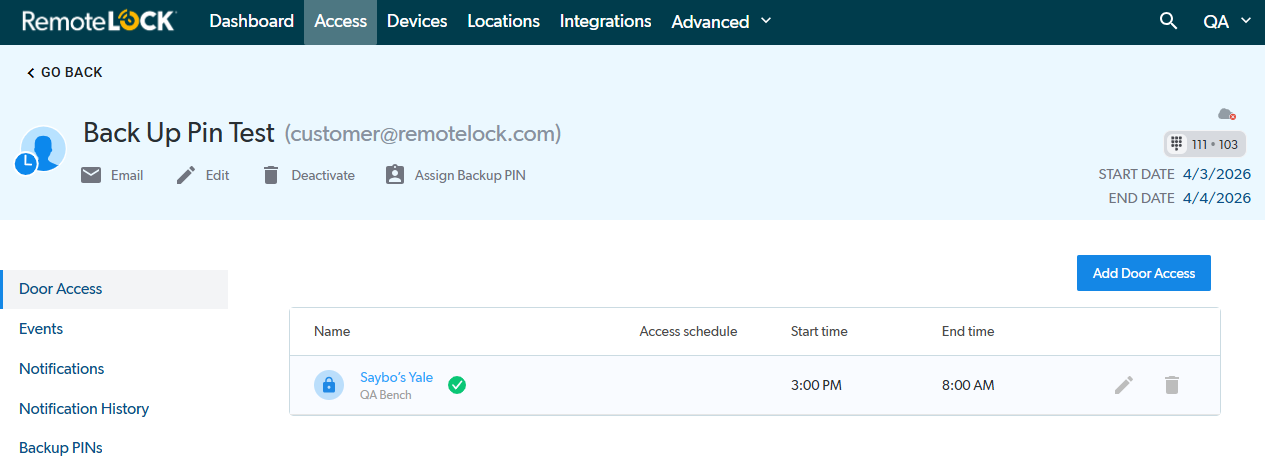
Task: Click the trash icon beside Deactivate
Action: (x=271, y=175)
